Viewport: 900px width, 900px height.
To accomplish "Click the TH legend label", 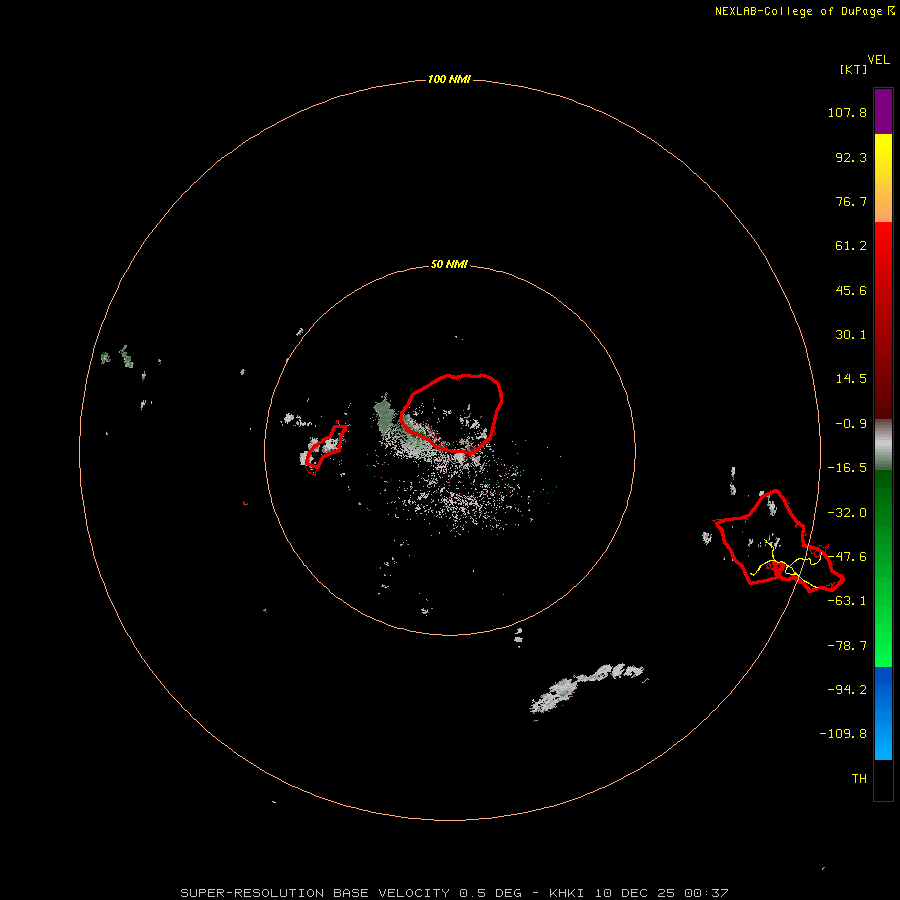I will 859,779.
